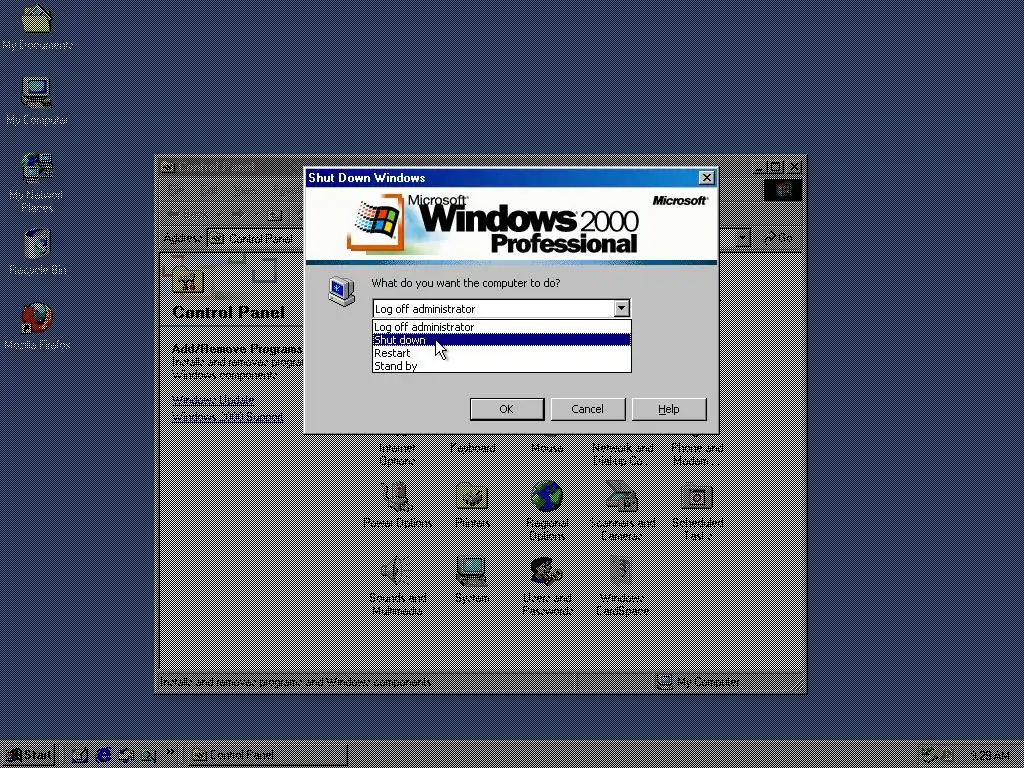Image resolution: width=1024 pixels, height=768 pixels.
Task: Maximize the Control Panel window
Action: (776, 167)
